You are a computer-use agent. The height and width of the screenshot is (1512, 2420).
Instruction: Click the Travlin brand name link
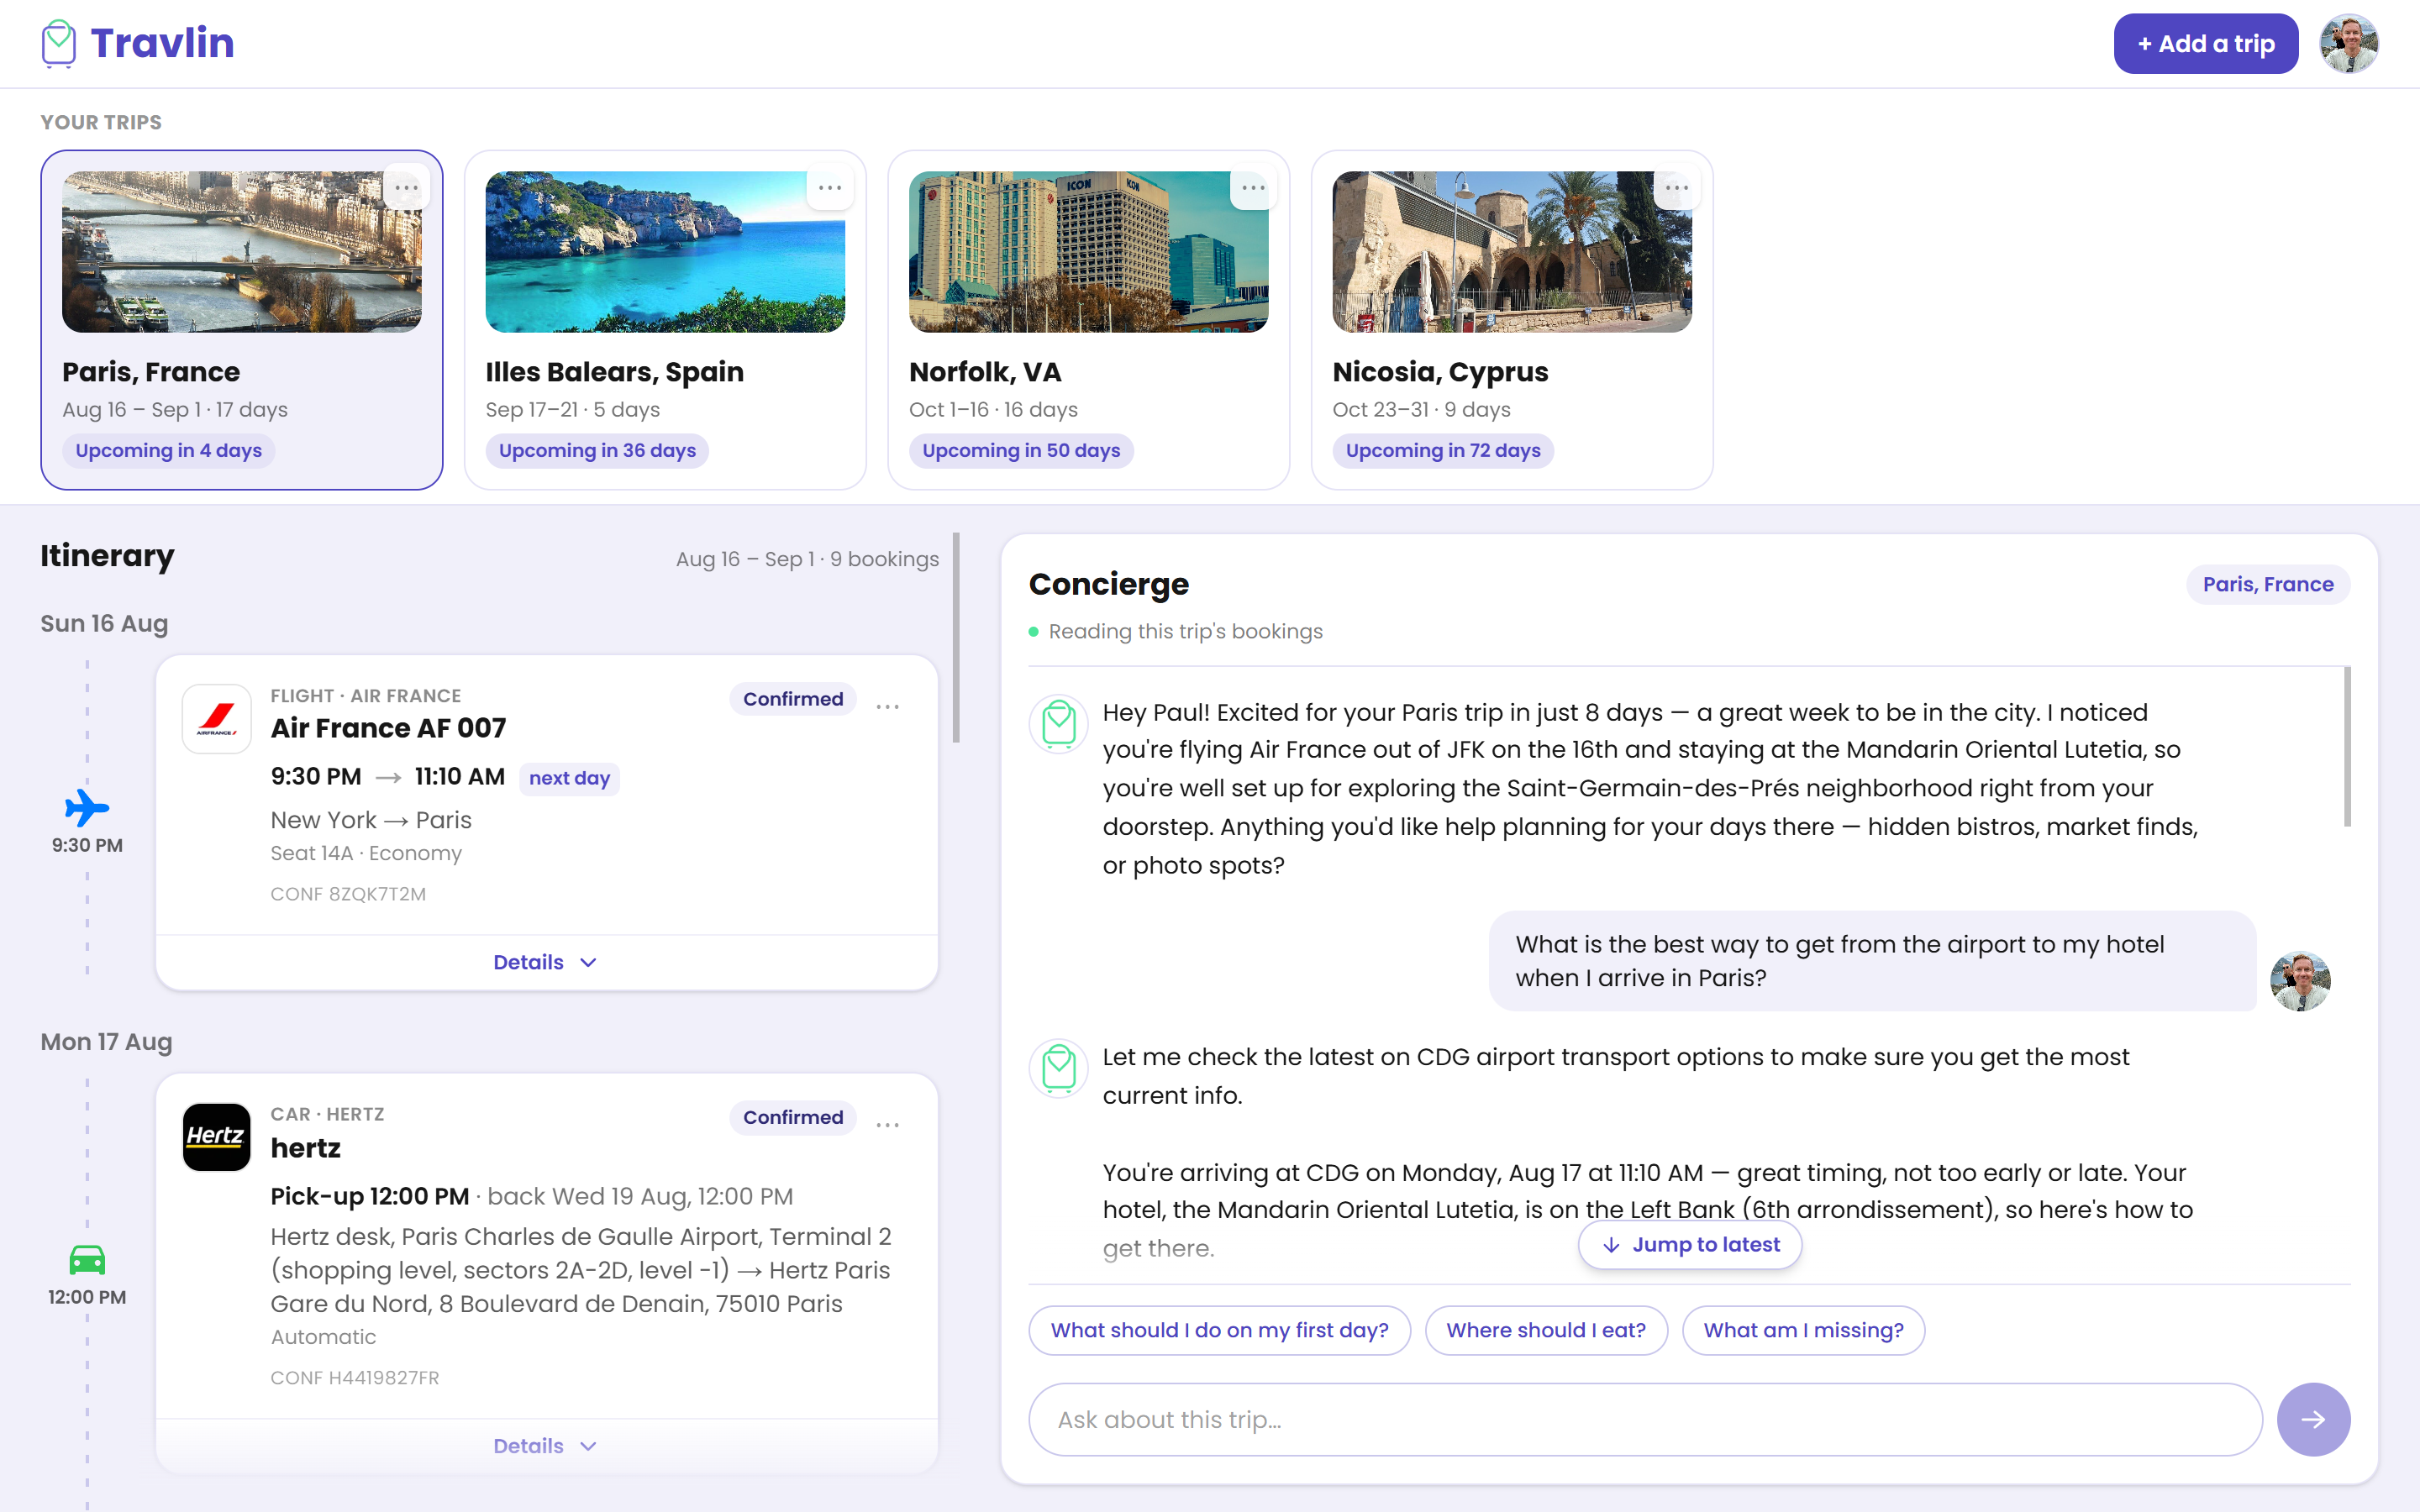pyautogui.click(x=162, y=43)
